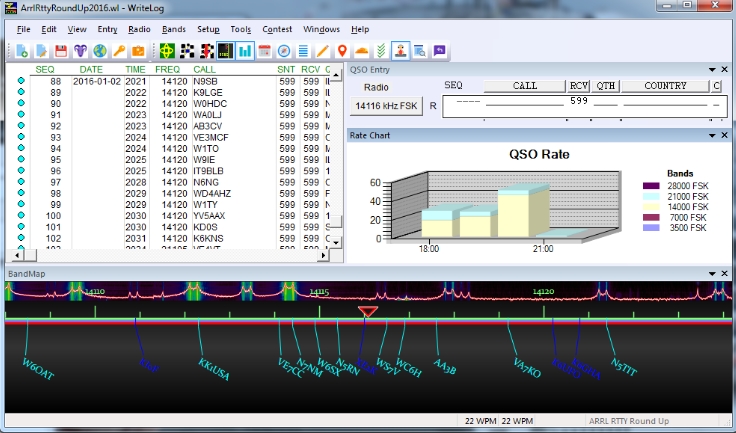736x433 pixels.
Task: Click the orange key icon
Action: (119, 51)
